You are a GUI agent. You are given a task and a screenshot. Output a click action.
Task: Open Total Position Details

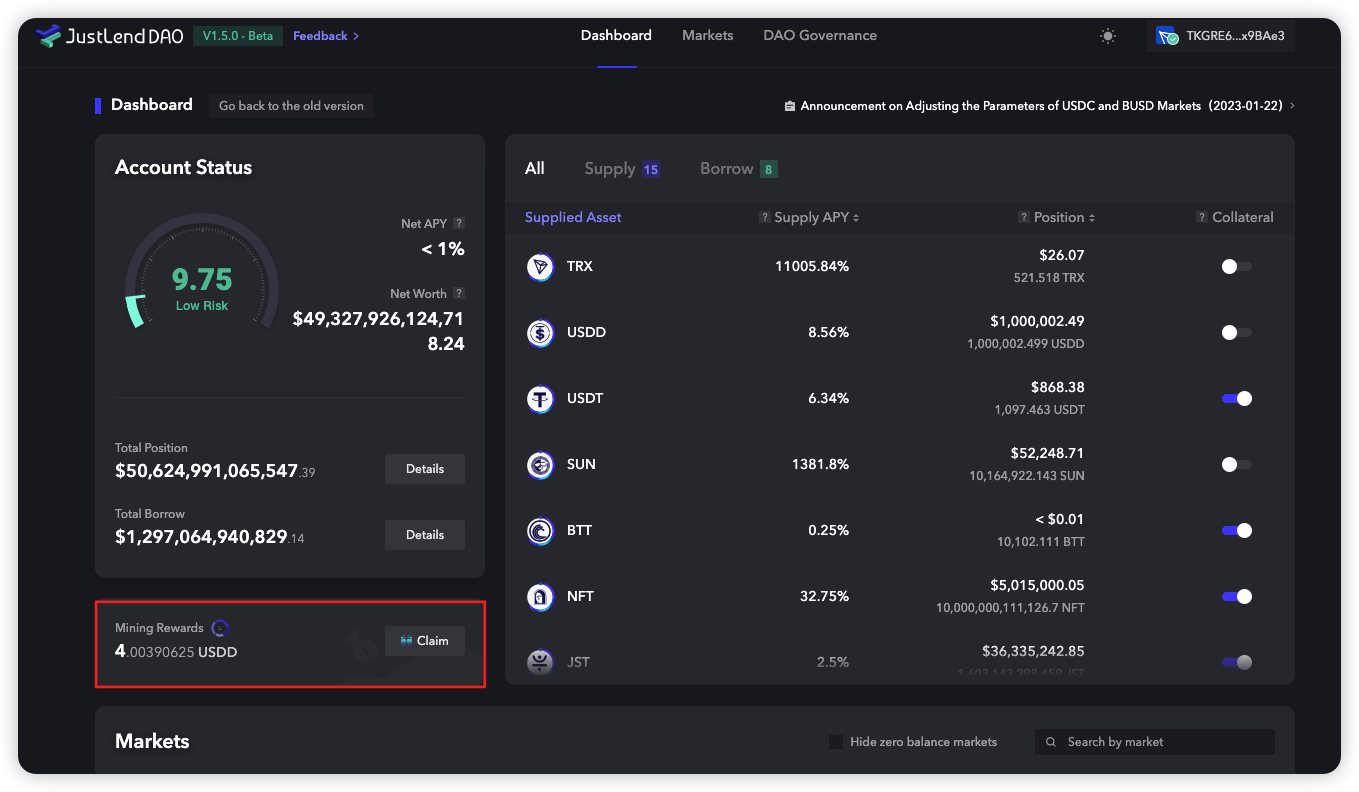[425, 469]
